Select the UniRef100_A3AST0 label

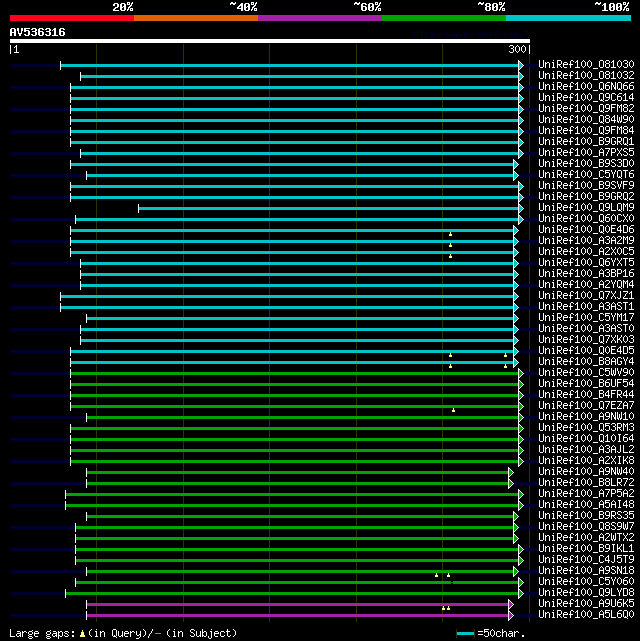[586, 329]
